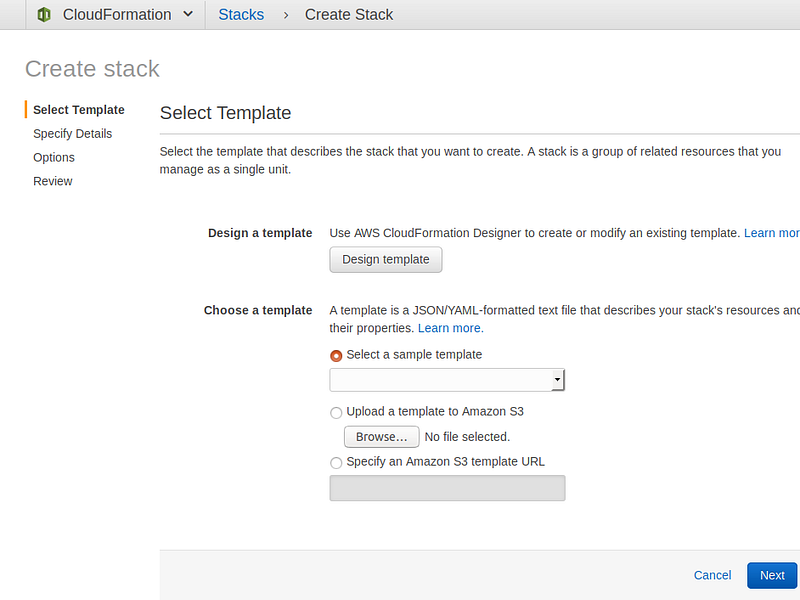Click the Design template button

(x=386, y=260)
